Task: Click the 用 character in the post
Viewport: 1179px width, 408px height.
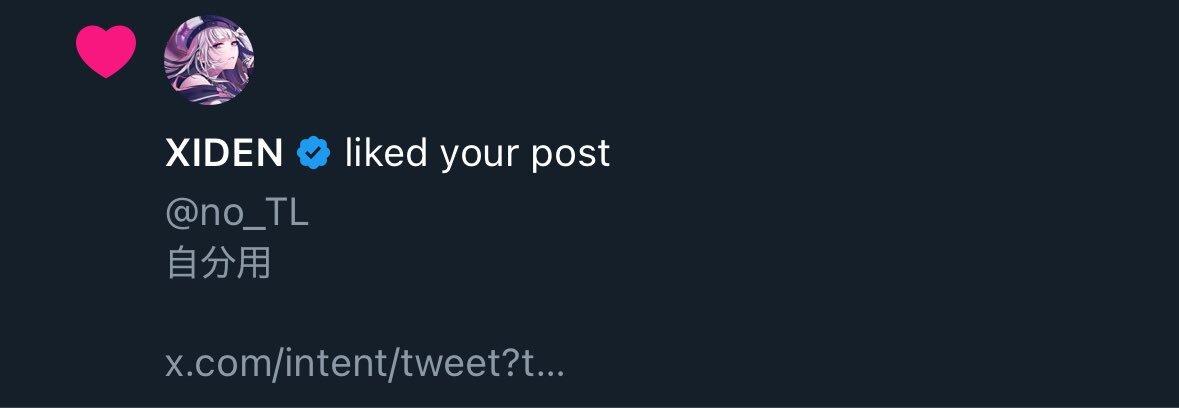Action: [x=254, y=264]
